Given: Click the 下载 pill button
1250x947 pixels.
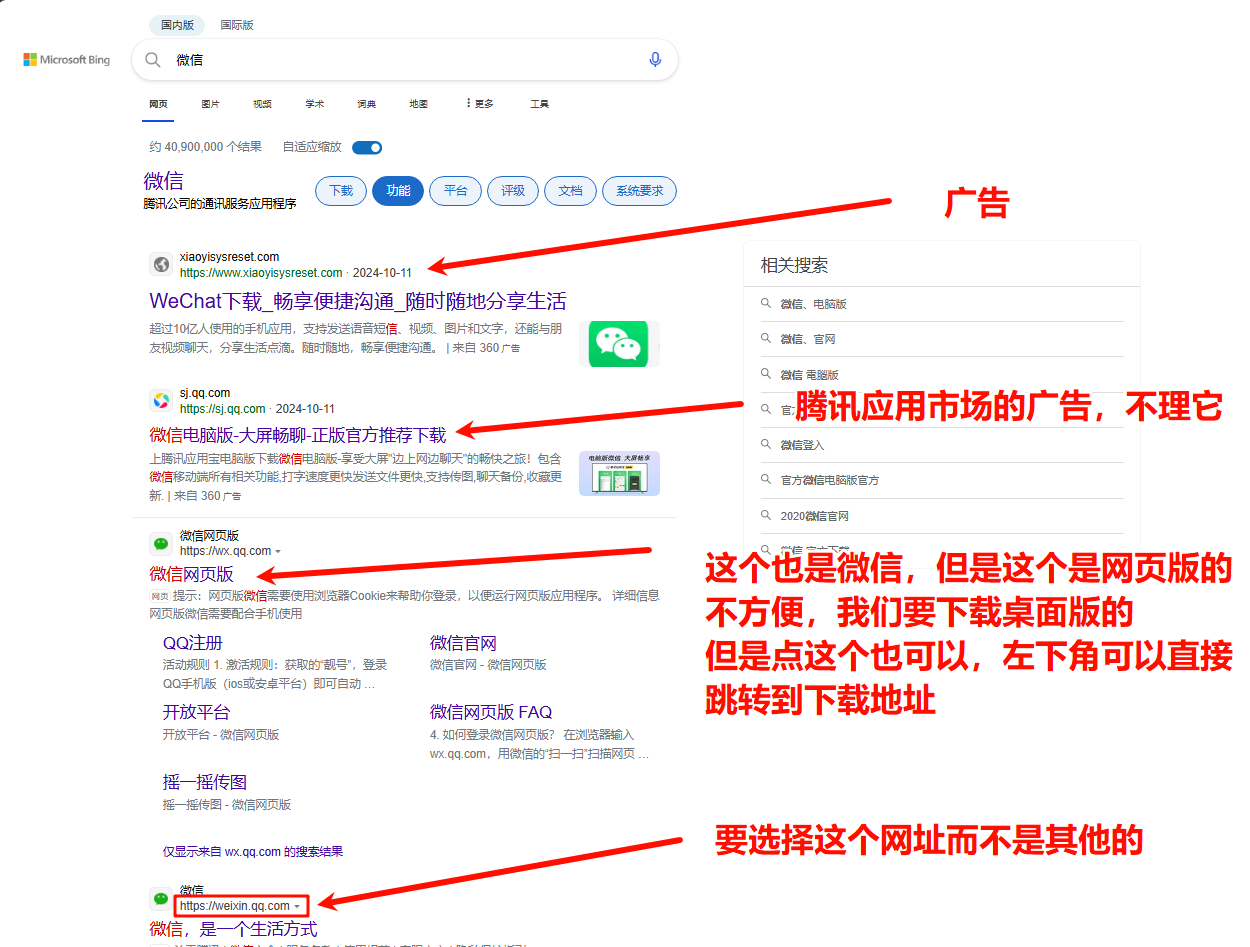Looking at the screenshot, I should point(341,191).
